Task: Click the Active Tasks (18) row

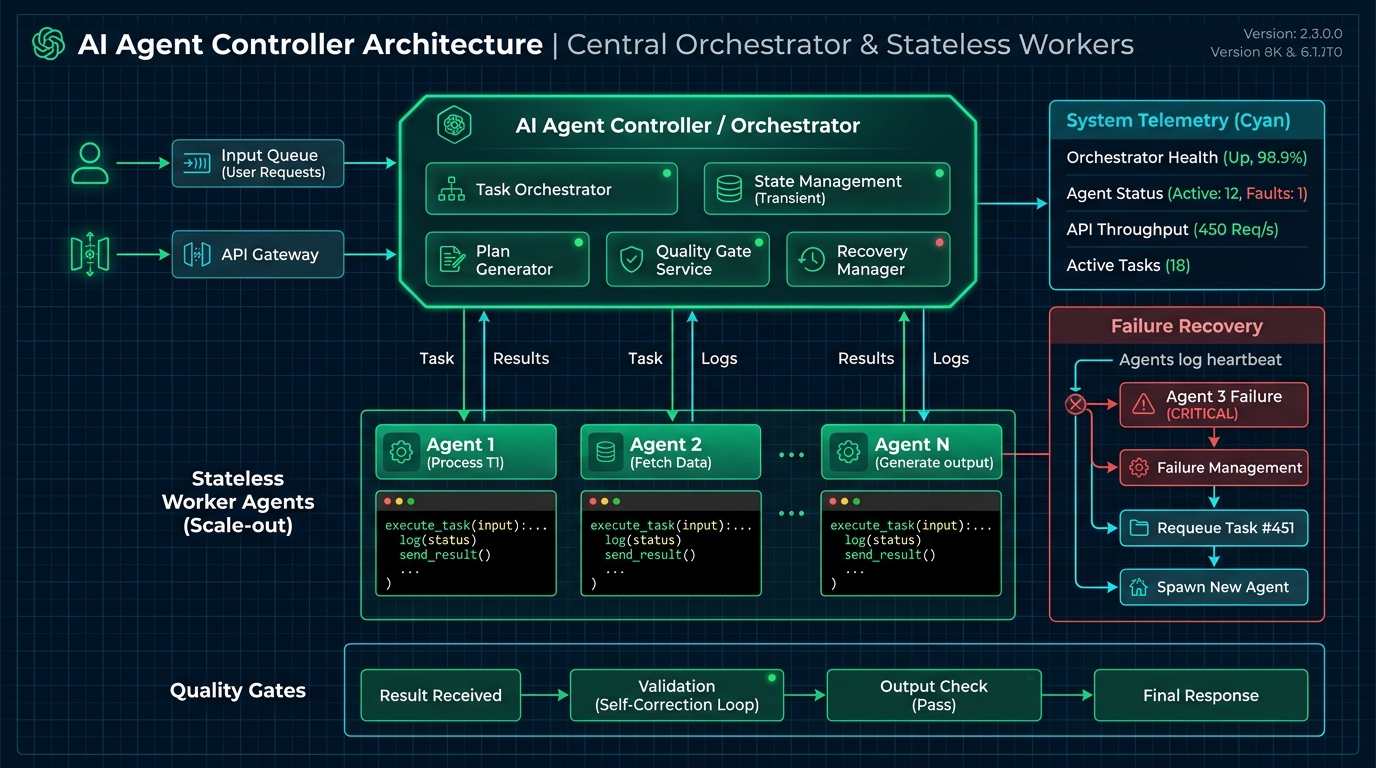Action: point(1186,265)
